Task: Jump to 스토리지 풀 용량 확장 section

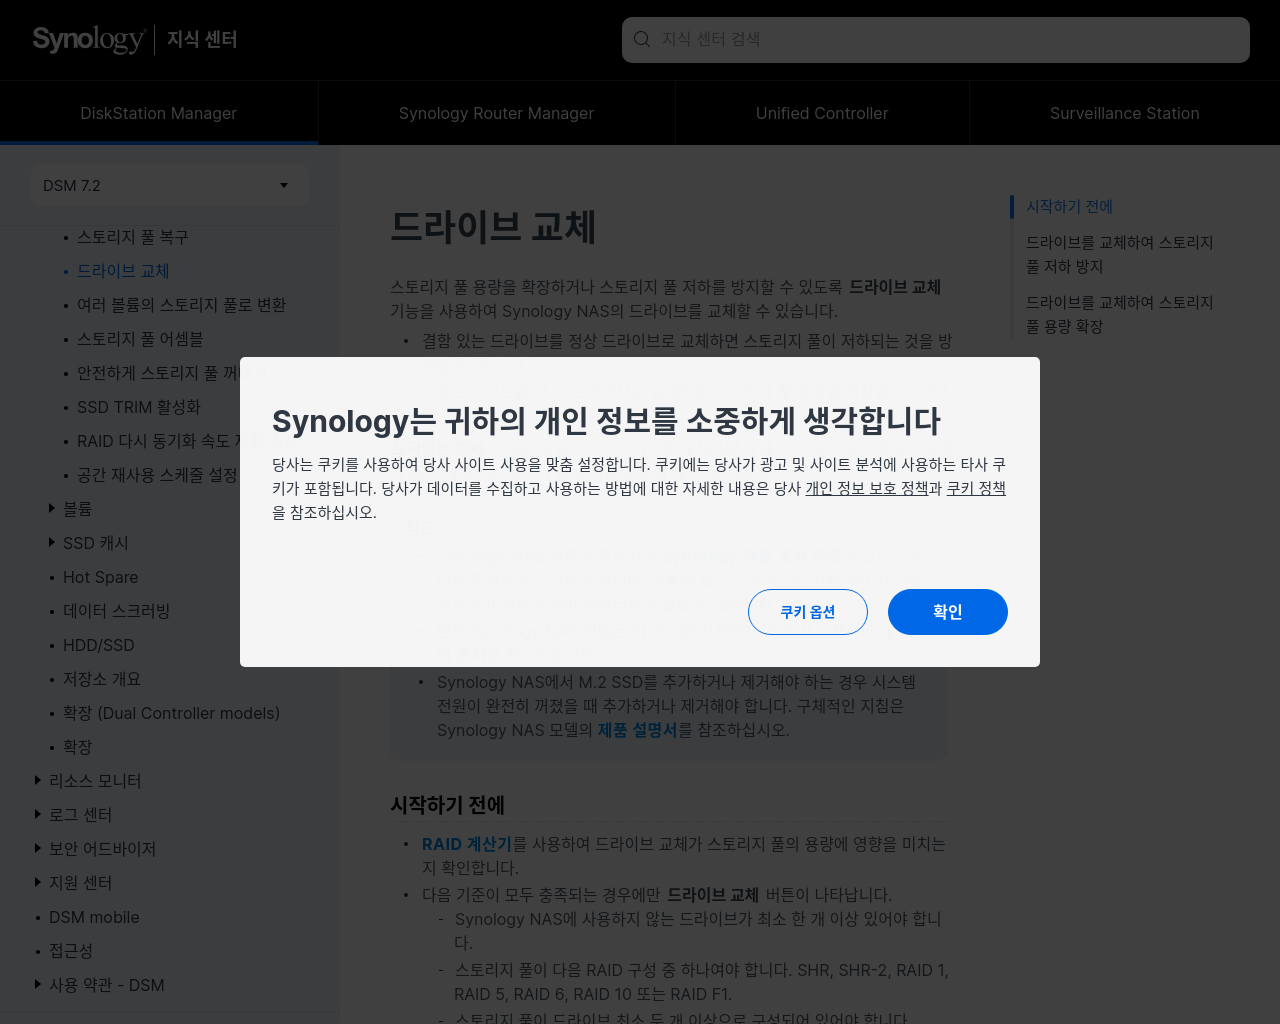Action: pyautogui.click(x=1120, y=314)
